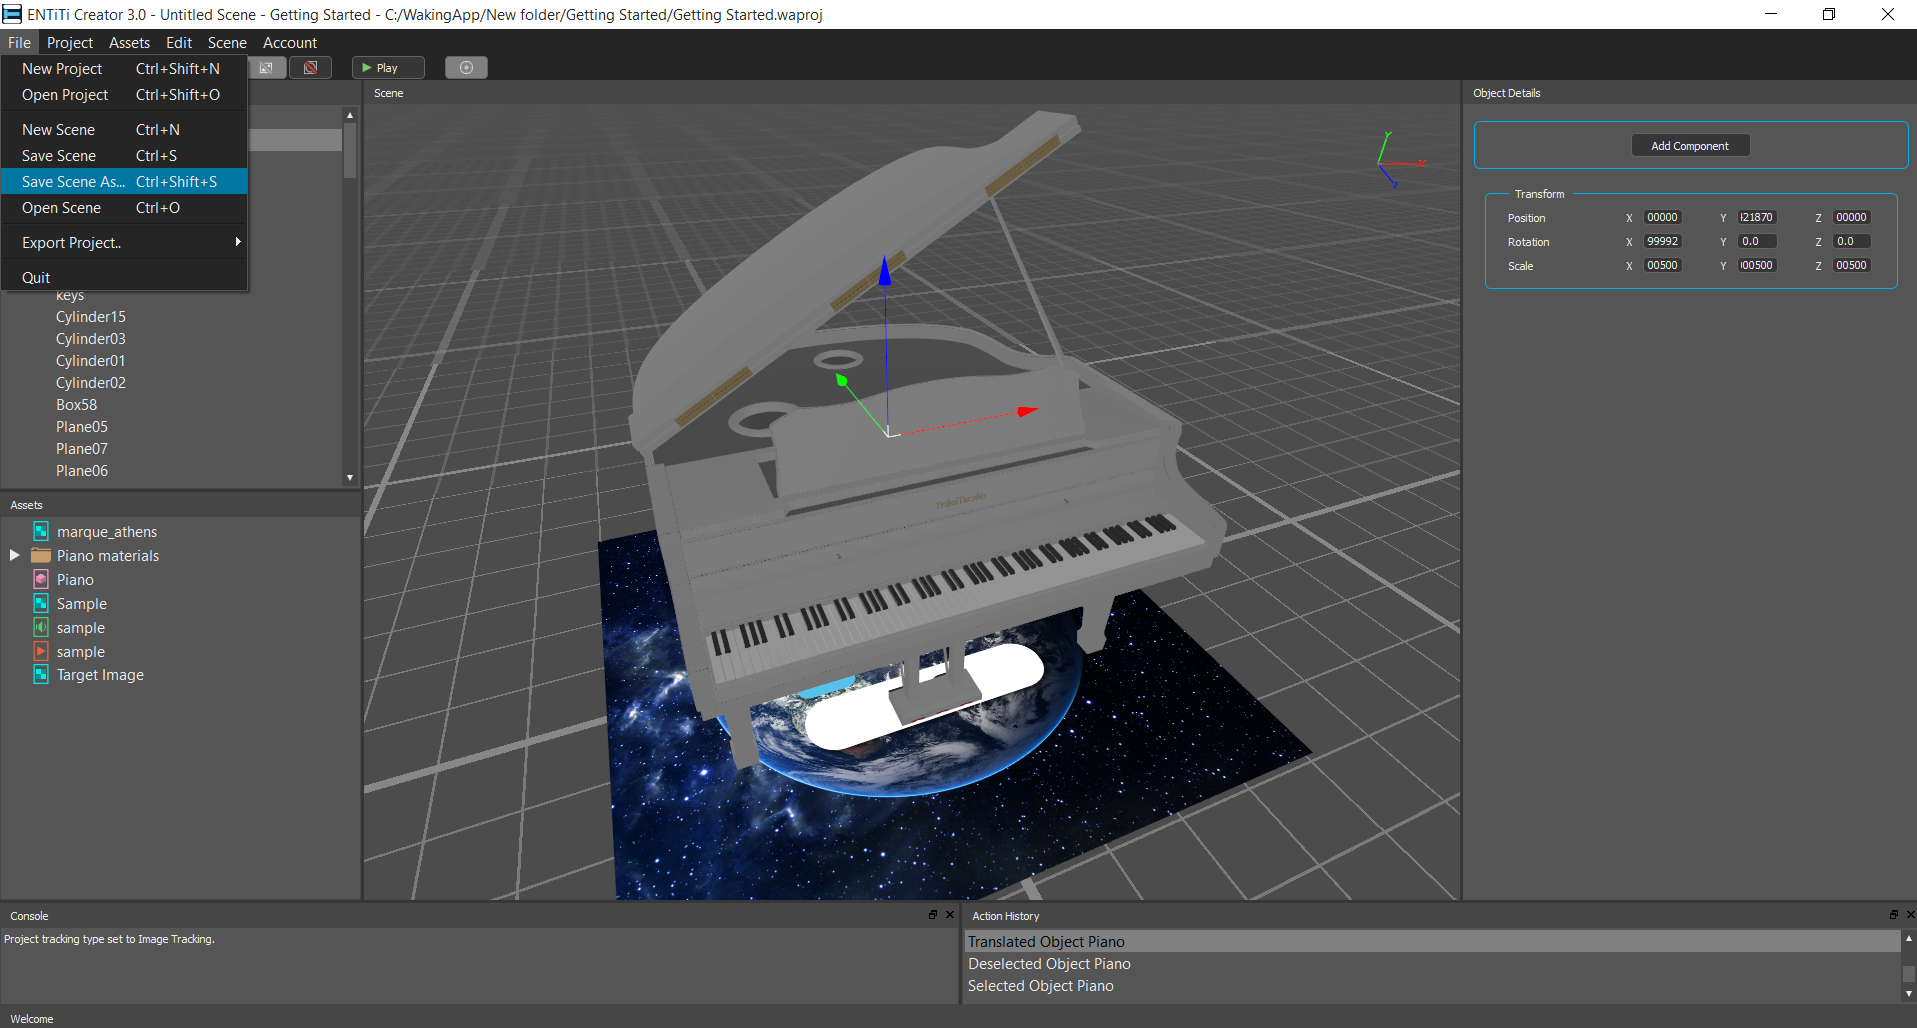Select Plane07 in the hierarchy

pyautogui.click(x=82, y=448)
